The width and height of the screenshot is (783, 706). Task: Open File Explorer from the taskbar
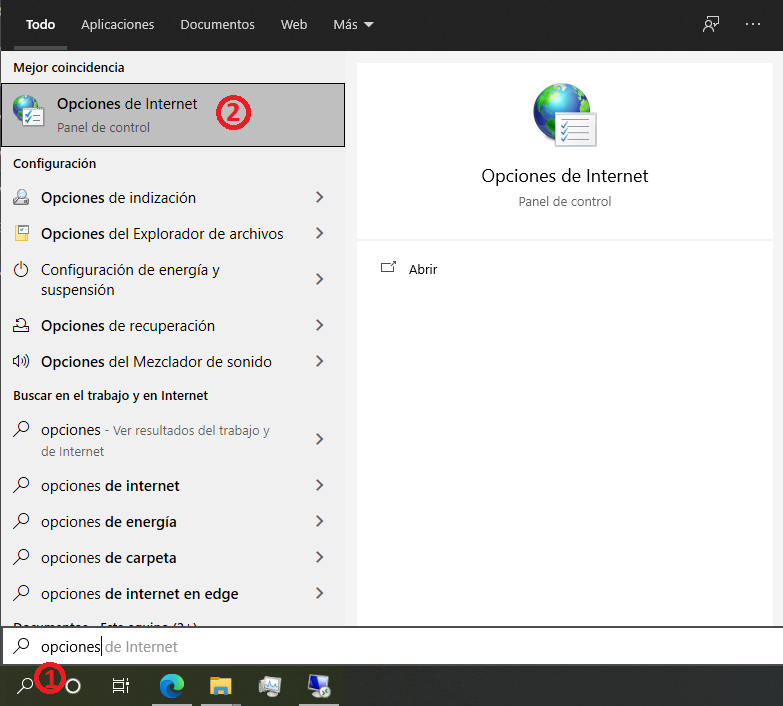pyautogui.click(x=221, y=686)
